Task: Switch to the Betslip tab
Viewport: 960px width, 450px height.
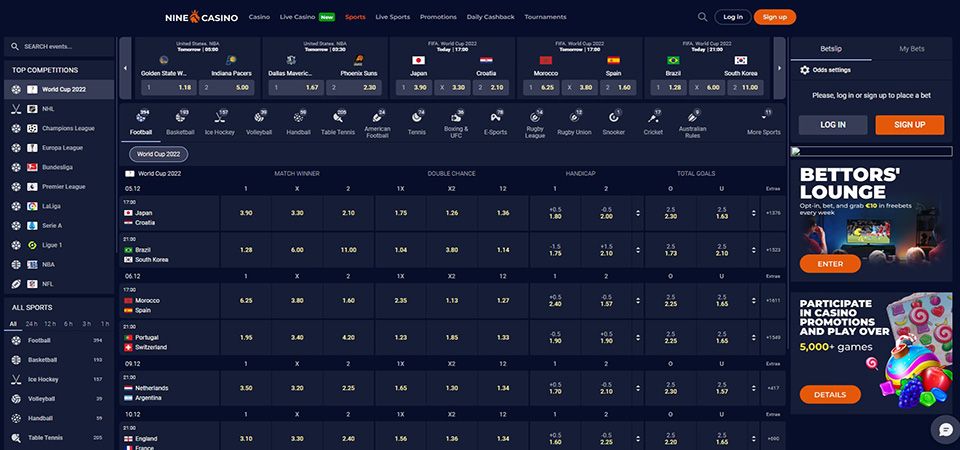Action: tap(831, 49)
